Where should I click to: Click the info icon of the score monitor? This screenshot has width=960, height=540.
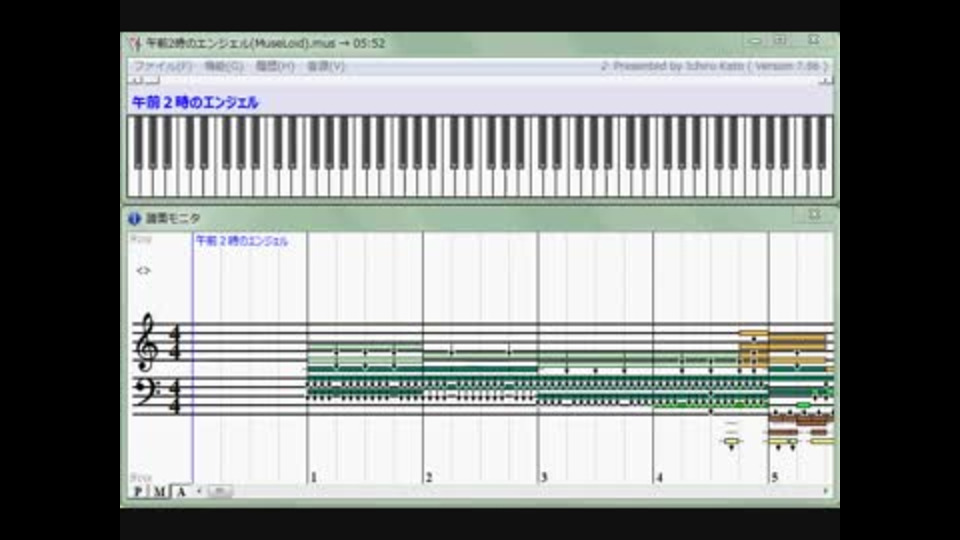pyautogui.click(x=134, y=219)
